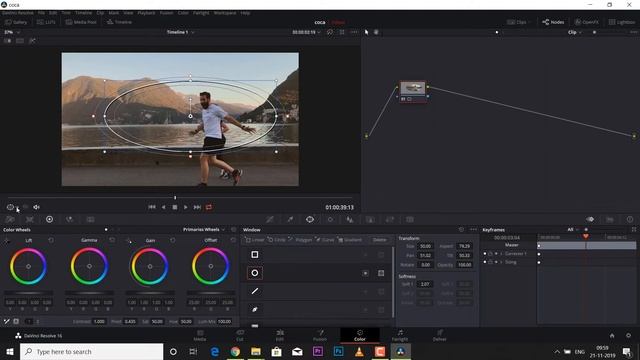Open the Color Wheels palette target icon
The width and height of the screenshot is (640, 360).
[x=49, y=219]
